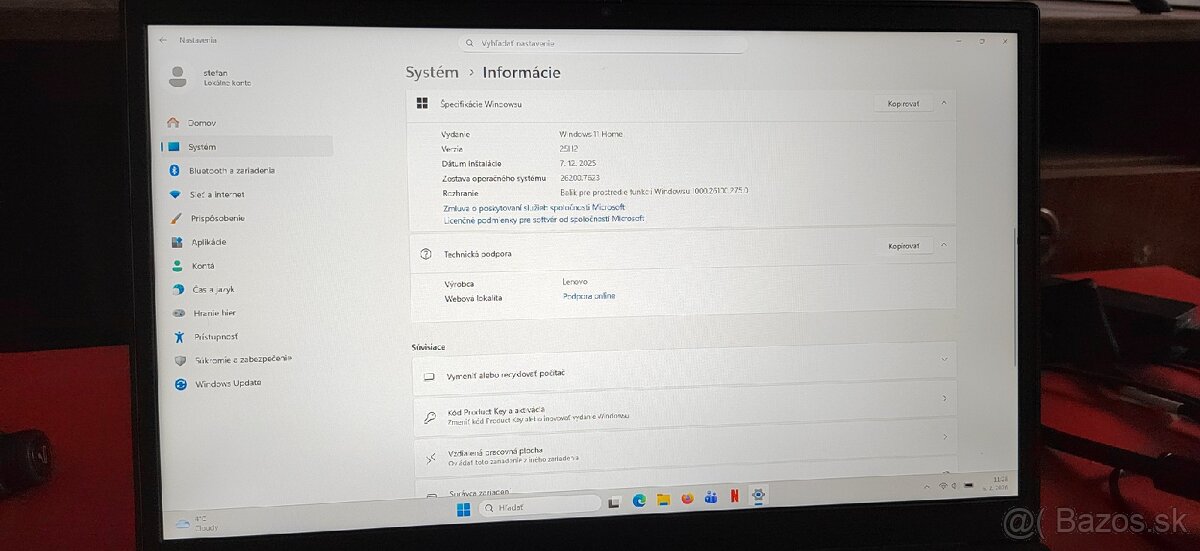The height and width of the screenshot is (551, 1200).
Task: Open Bluetooth a zariadenia settings
Action: click(x=247, y=170)
